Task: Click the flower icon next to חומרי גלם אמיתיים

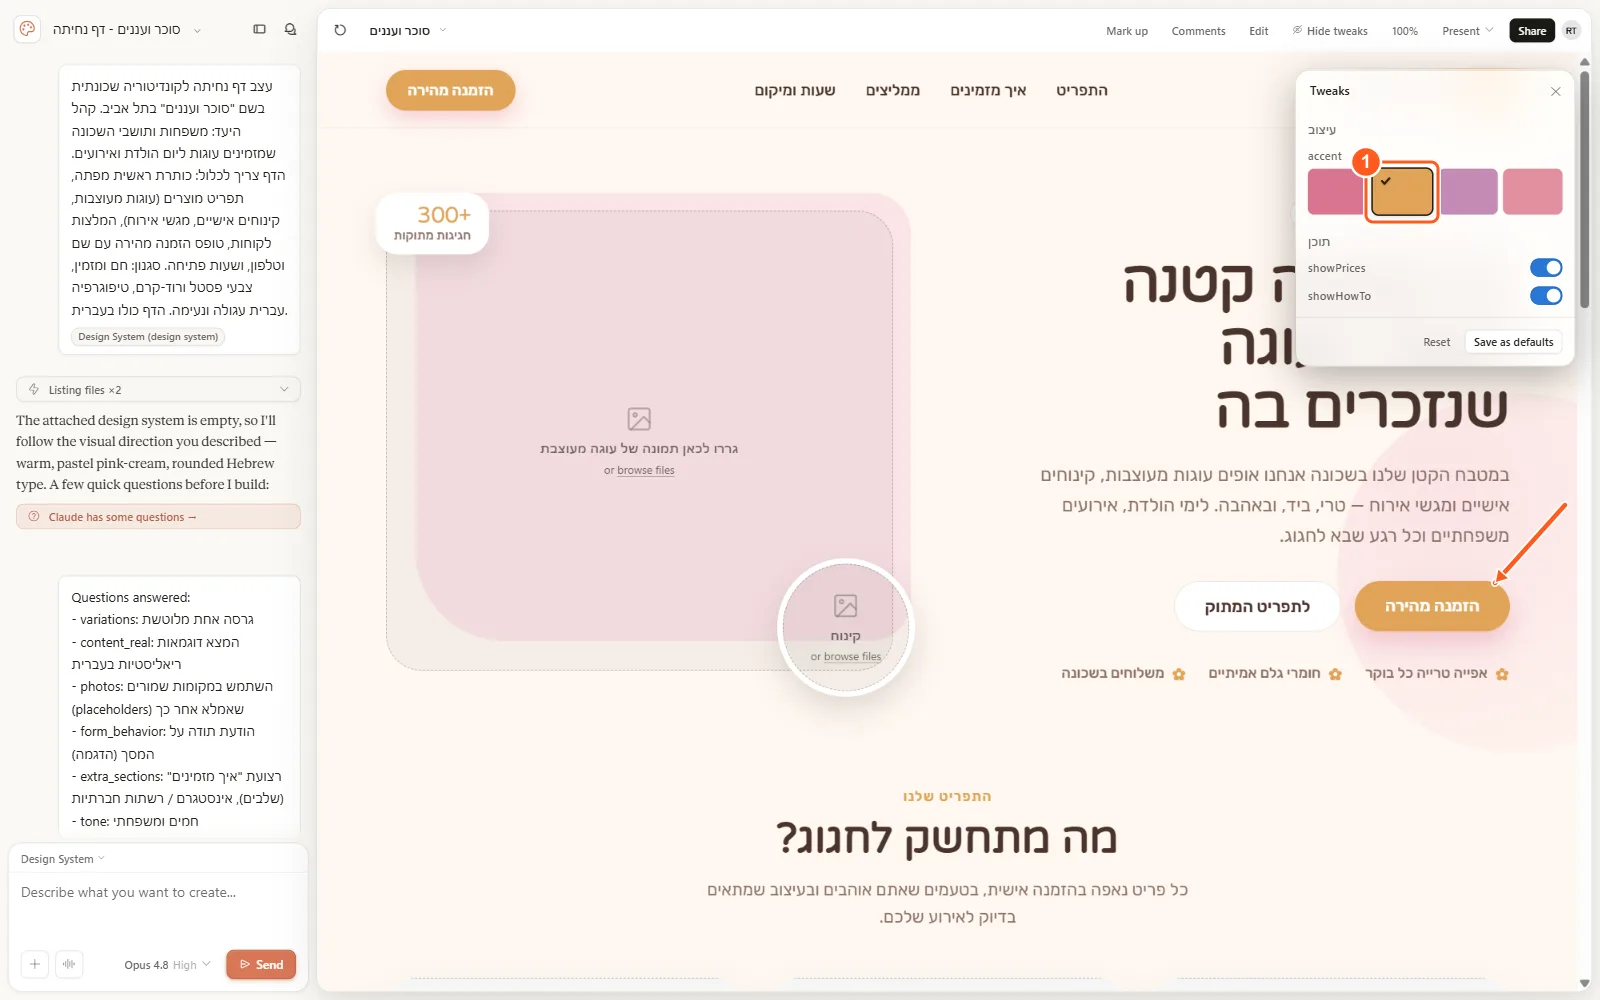Action: [x=1335, y=674]
